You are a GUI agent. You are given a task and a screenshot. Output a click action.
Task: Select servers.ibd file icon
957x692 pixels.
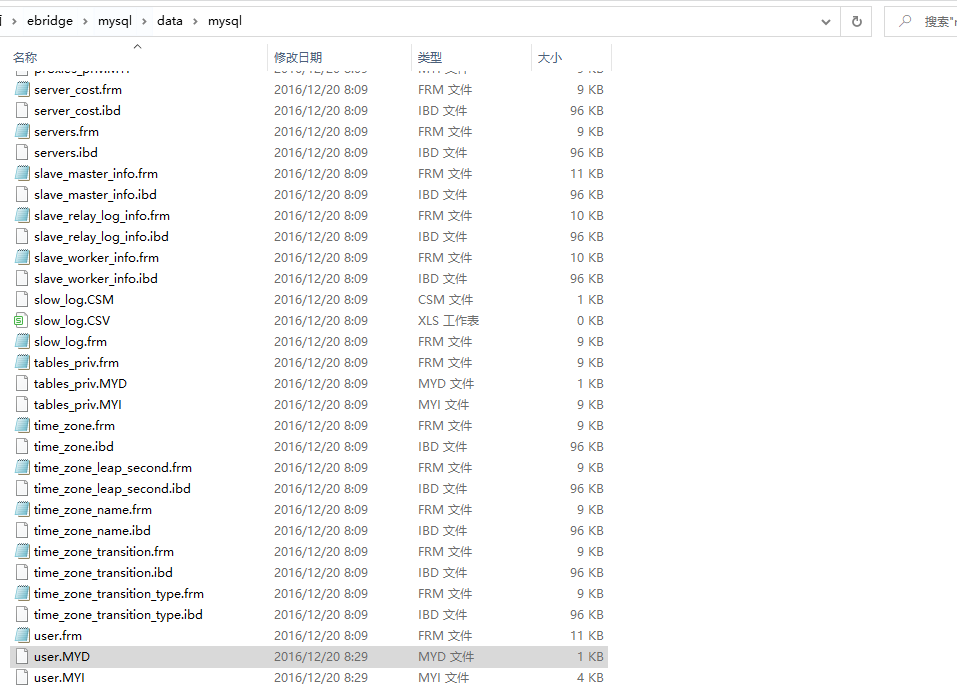22,153
